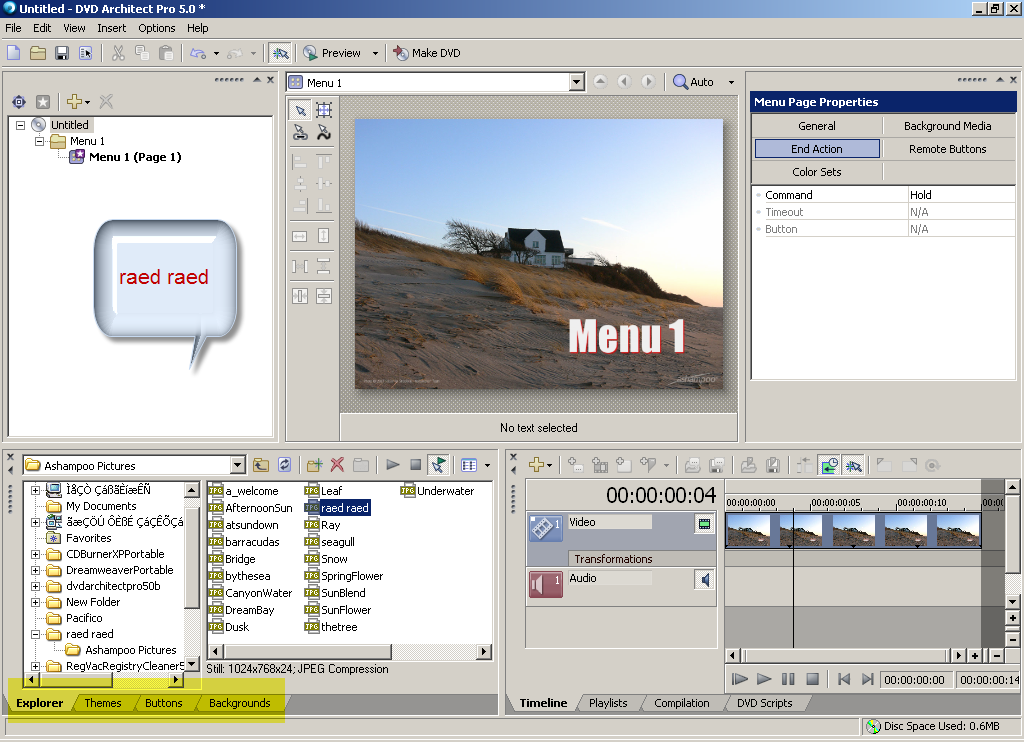Toggle the green clock button in timeline toolbar
The width and height of the screenshot is (1024, 742).
(829, 465)
